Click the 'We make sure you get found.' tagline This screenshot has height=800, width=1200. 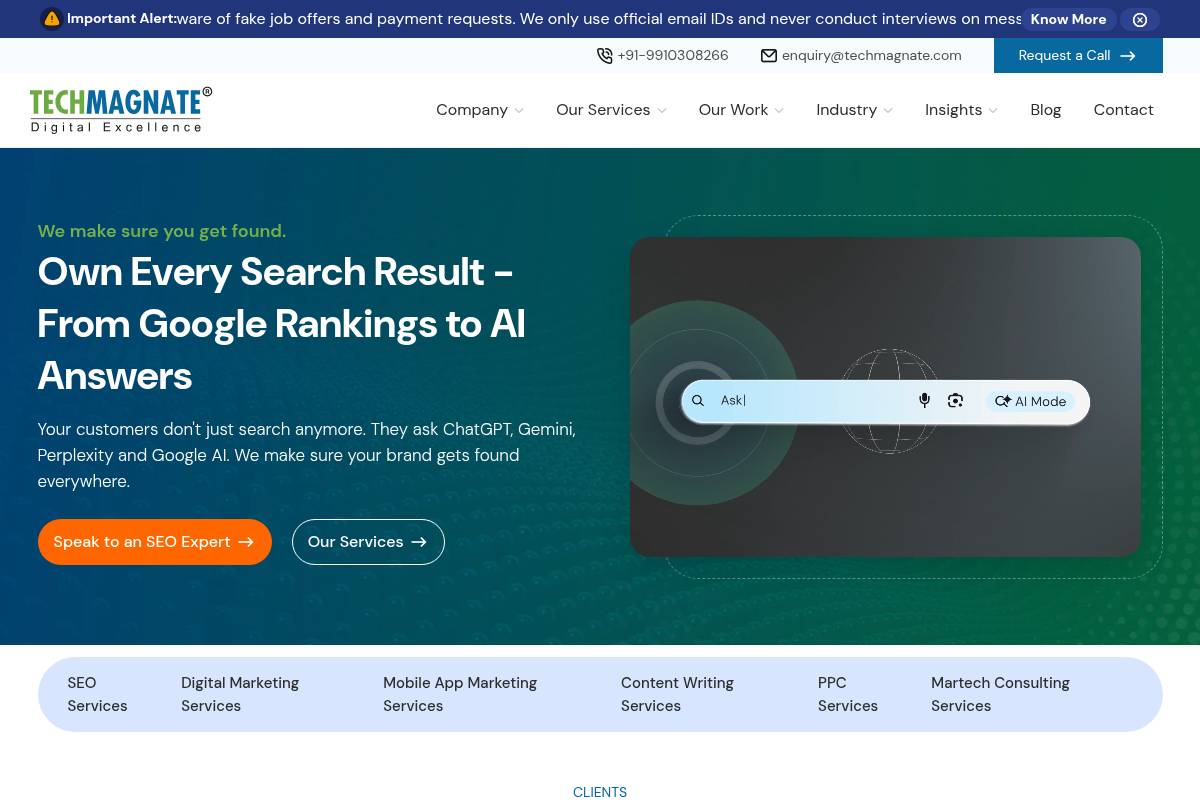[x=162, y=231]
